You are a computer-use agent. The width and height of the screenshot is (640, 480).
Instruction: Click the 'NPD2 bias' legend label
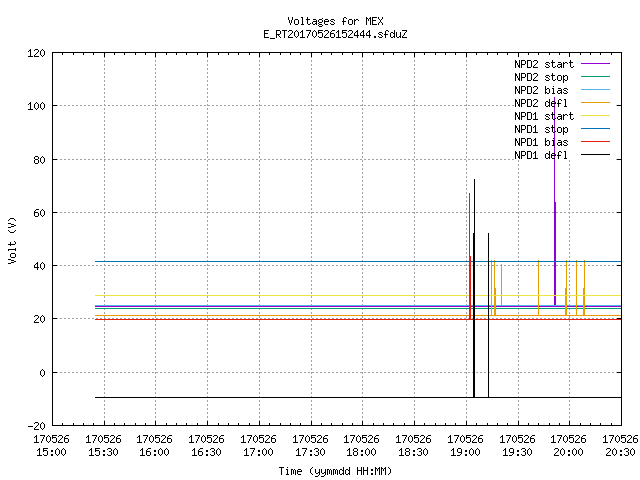541,90
